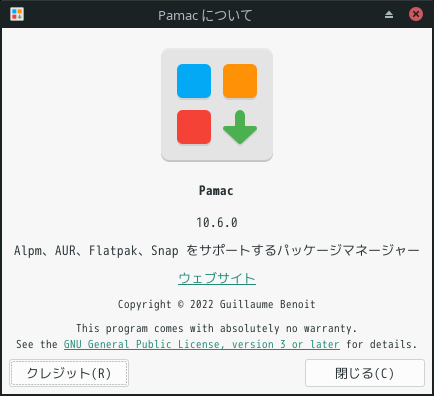
Task: Click the 'for details.' text after license
Action: (382, 344)
